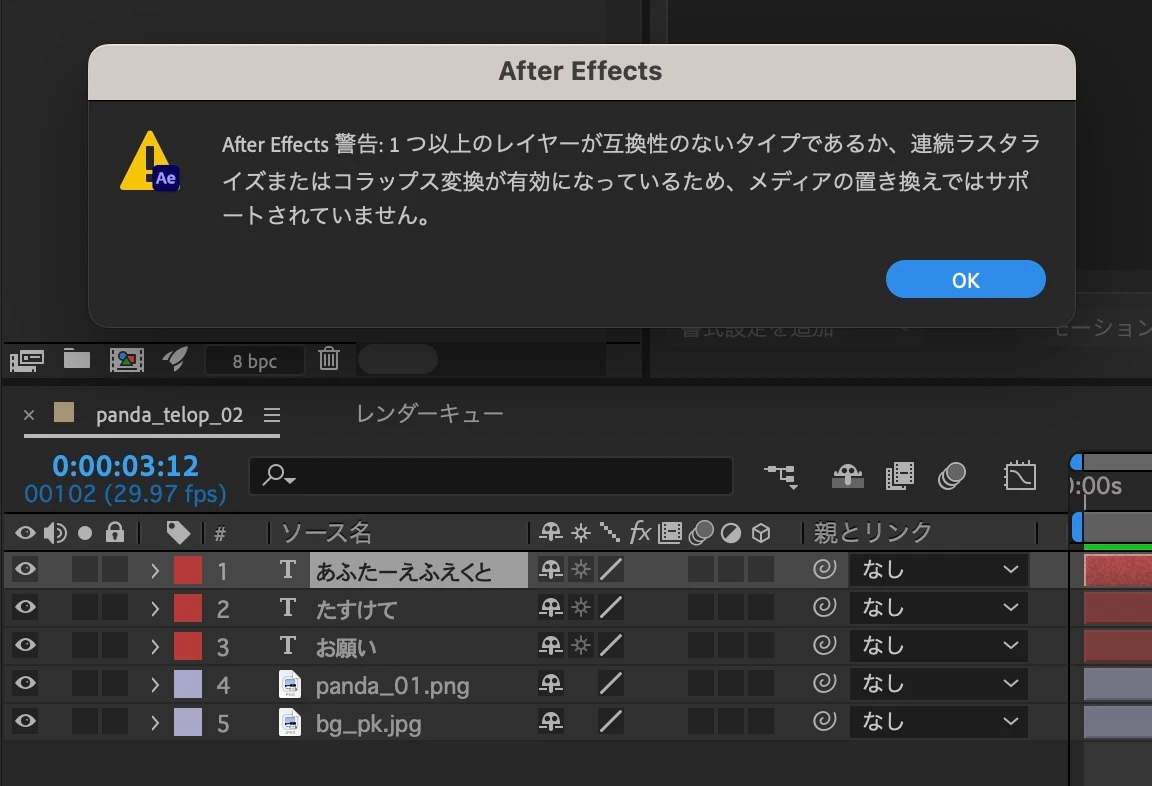Select the bg_pk.jpg layer name
The height and width of the screenshot is (786, 1152).
click(x=368, y=724)
